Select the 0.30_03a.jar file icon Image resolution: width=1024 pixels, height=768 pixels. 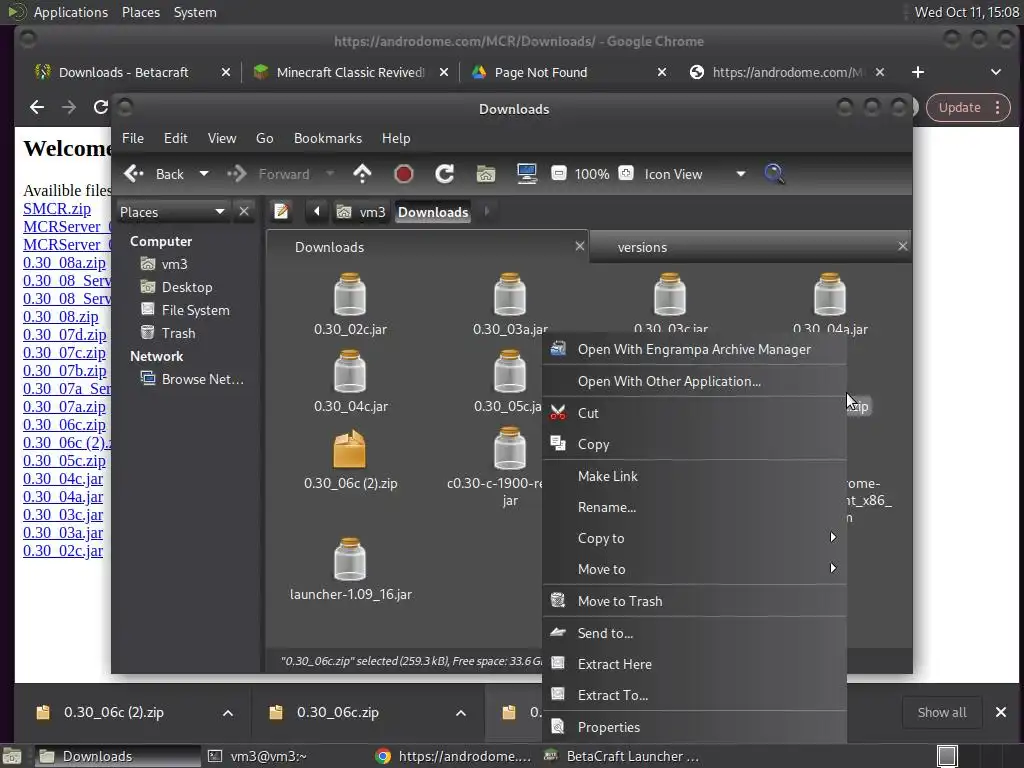click(510, 295)
